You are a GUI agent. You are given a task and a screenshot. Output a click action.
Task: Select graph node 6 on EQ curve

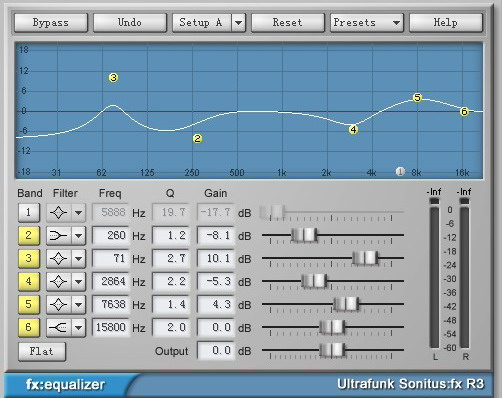[x=464, y=111]
